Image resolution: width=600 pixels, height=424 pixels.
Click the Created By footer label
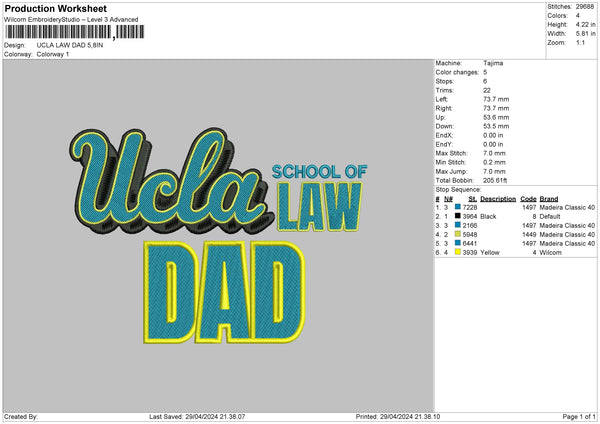coord(21,416)
